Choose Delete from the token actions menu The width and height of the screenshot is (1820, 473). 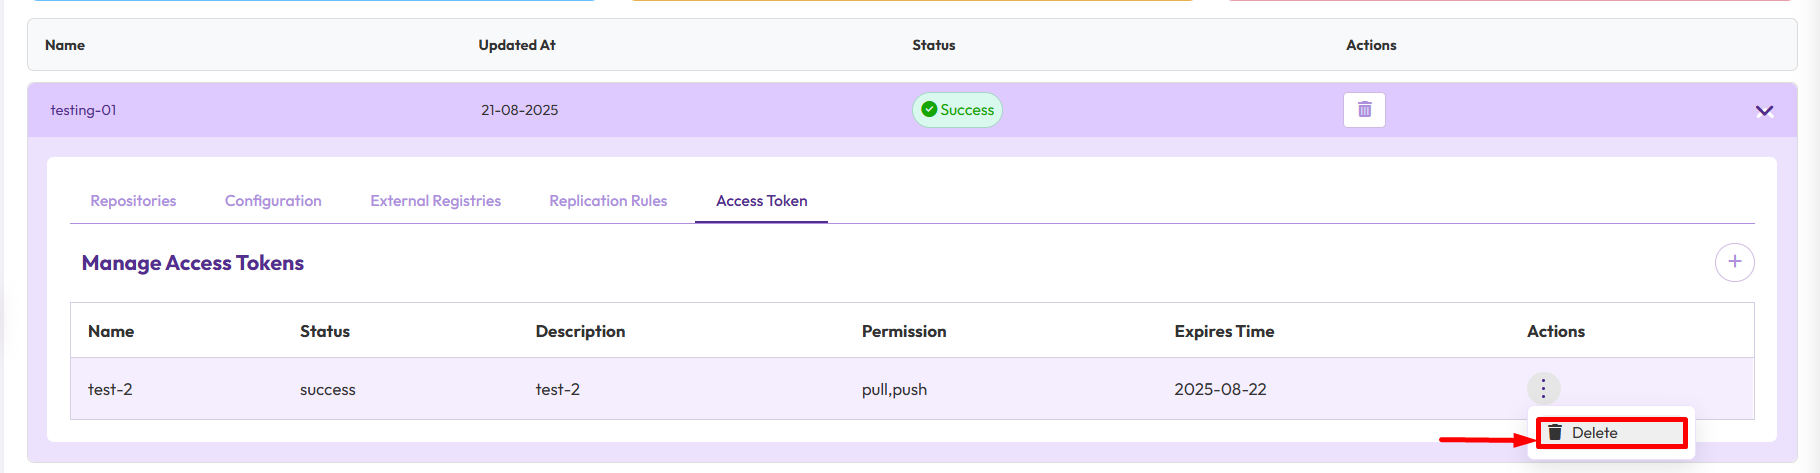pyautogui.click(x=1593, y=433)
